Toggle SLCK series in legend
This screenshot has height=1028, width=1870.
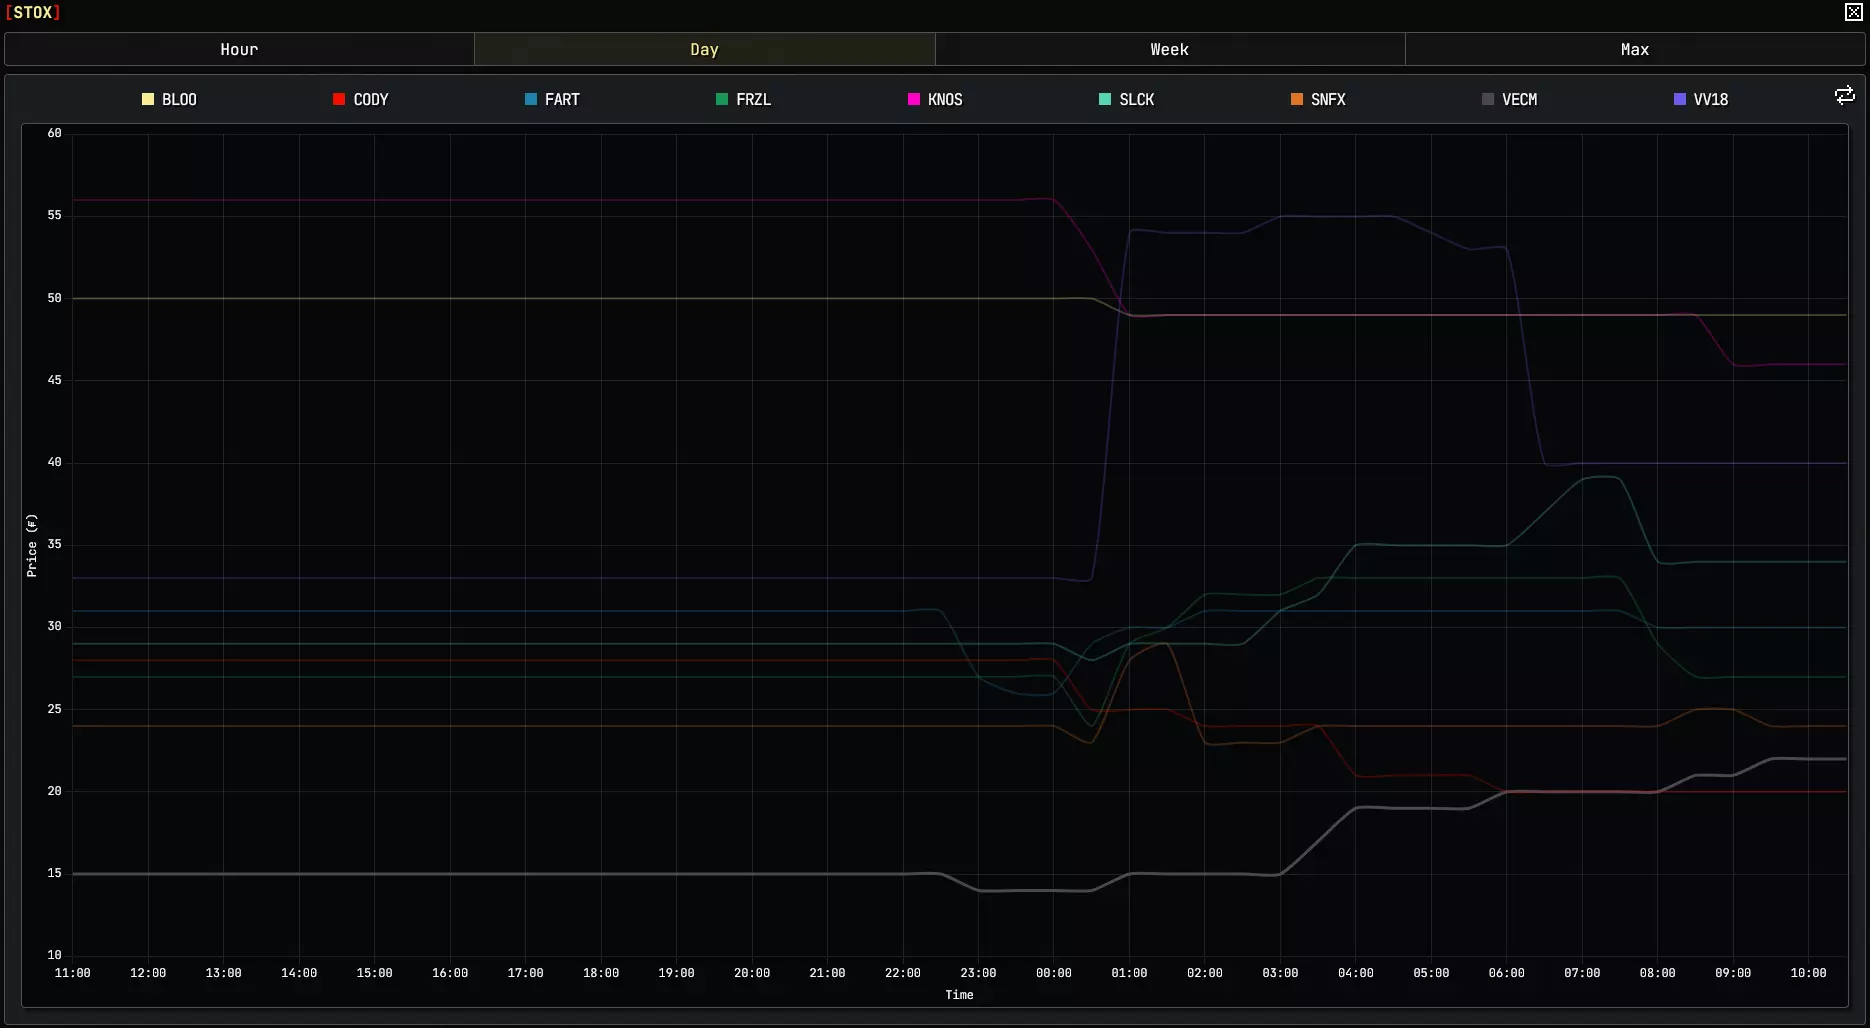[1127, 99]
